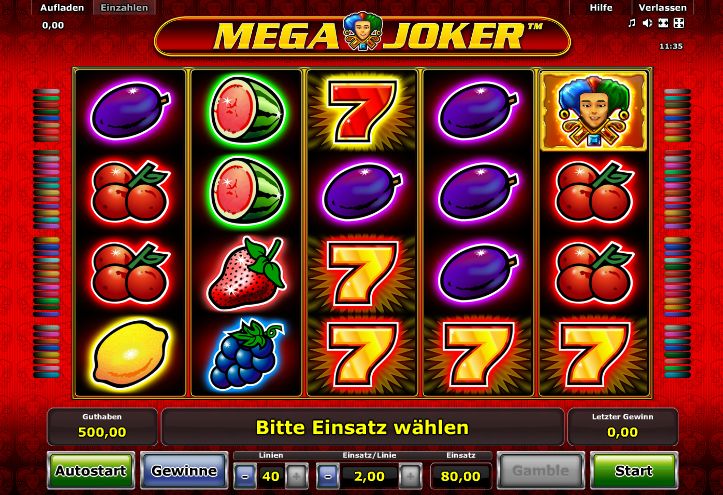Open the Einzahlen tab
723x495 pixels.
pyautogui.click(x=124, y=8)
